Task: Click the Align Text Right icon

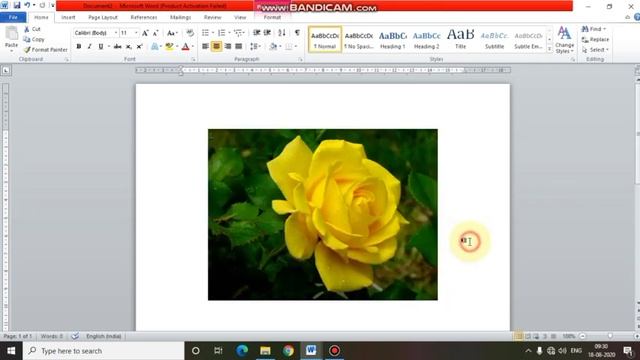Action: [x=227, y=47]
